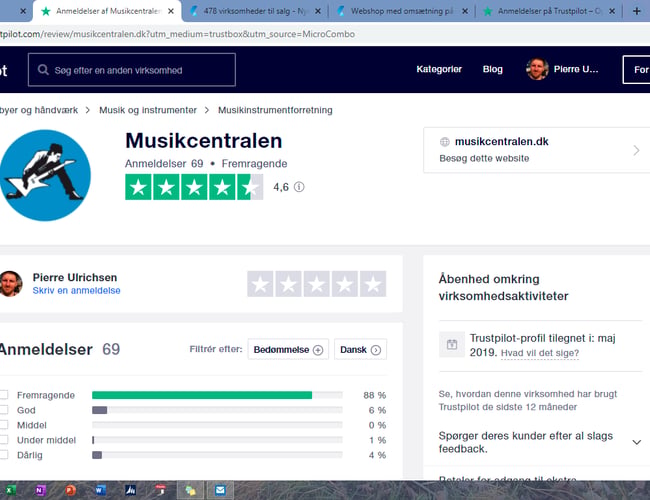Open the Blog menu item
Viewport: 650px width, 500px height.
coord(492,69)
